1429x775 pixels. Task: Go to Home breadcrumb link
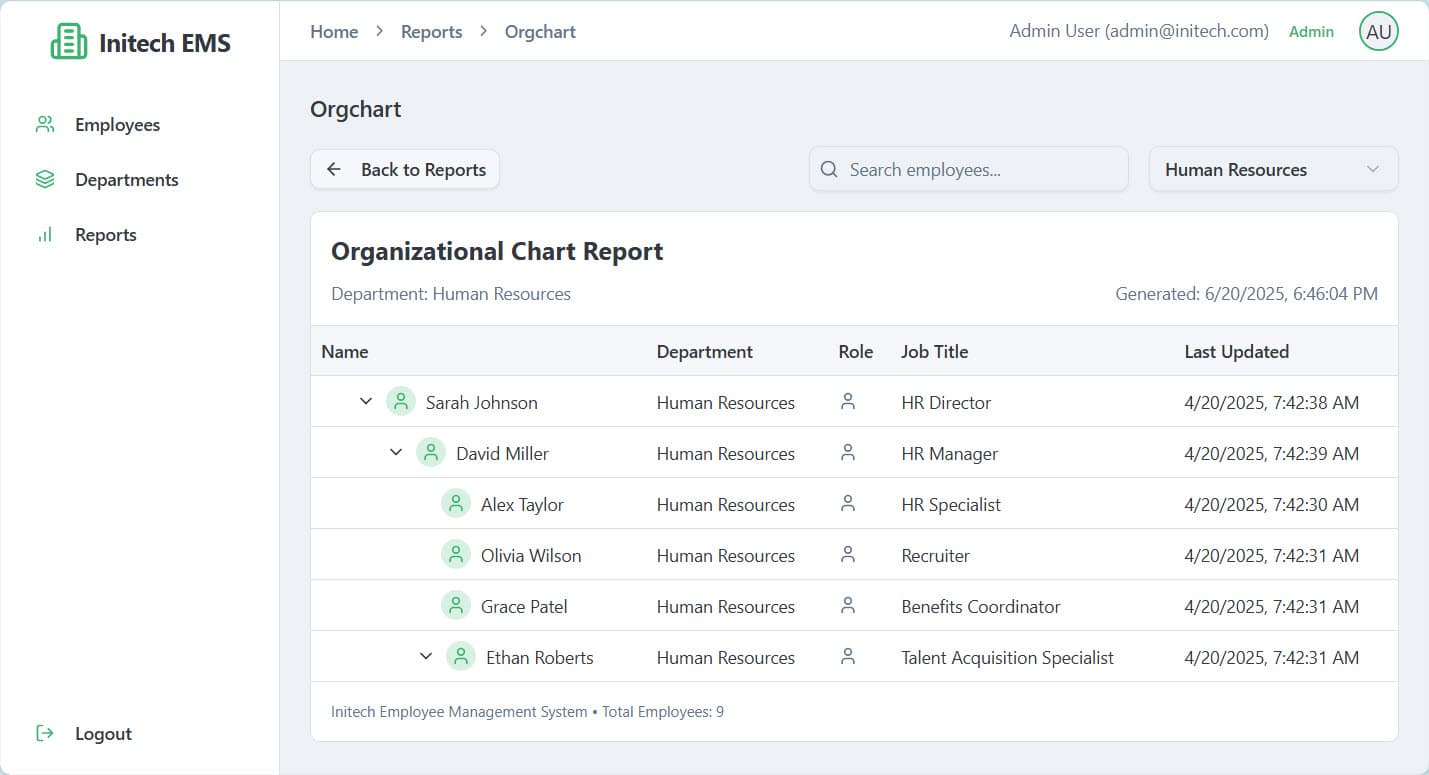(334, 32)
